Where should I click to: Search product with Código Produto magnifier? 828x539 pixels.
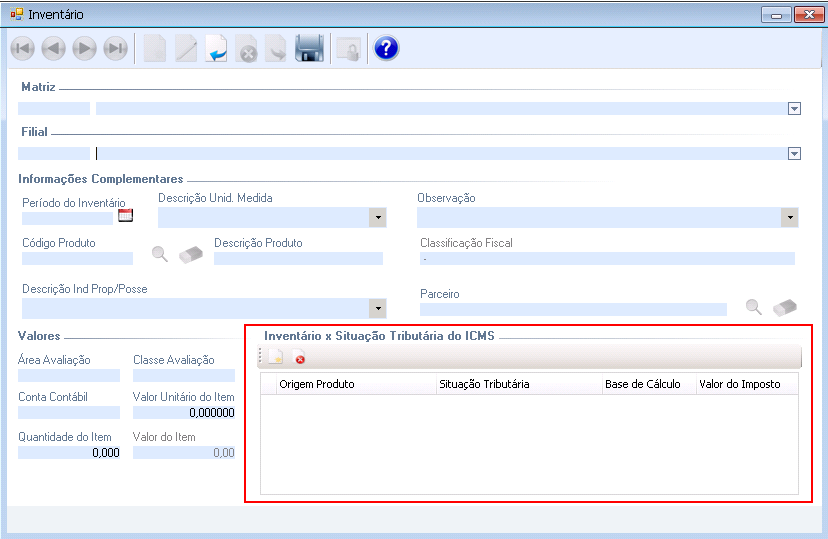160,254
